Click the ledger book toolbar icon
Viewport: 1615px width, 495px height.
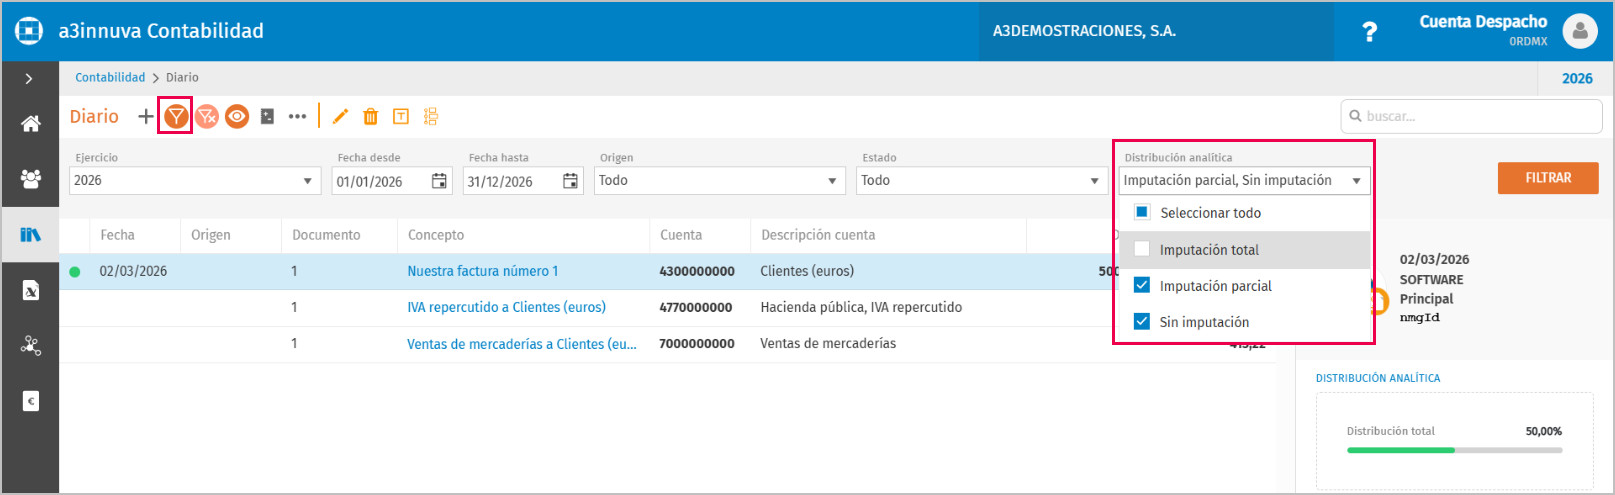267,116
